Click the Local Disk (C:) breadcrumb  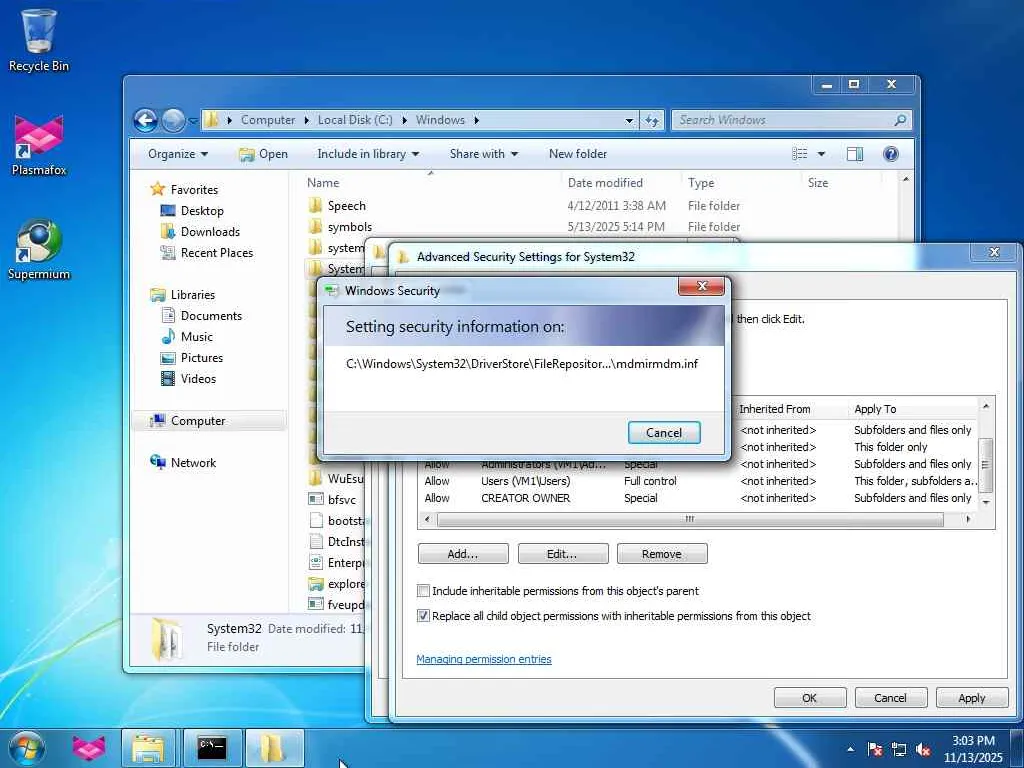click(x=355, y=120)
